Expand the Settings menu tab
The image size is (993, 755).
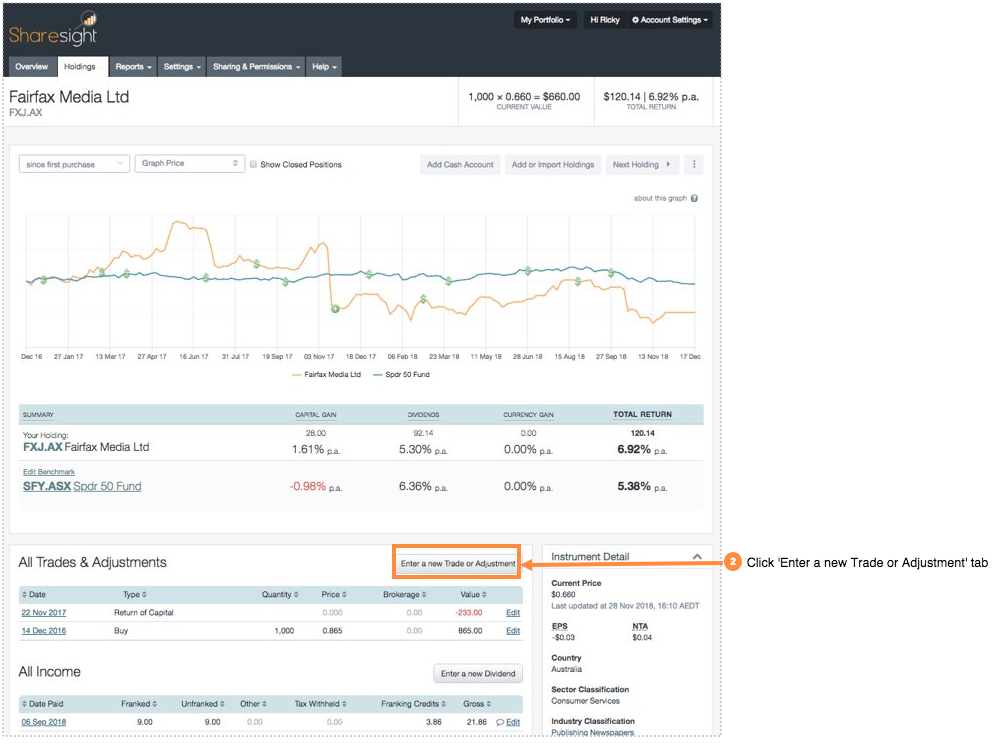coord(182,67)
